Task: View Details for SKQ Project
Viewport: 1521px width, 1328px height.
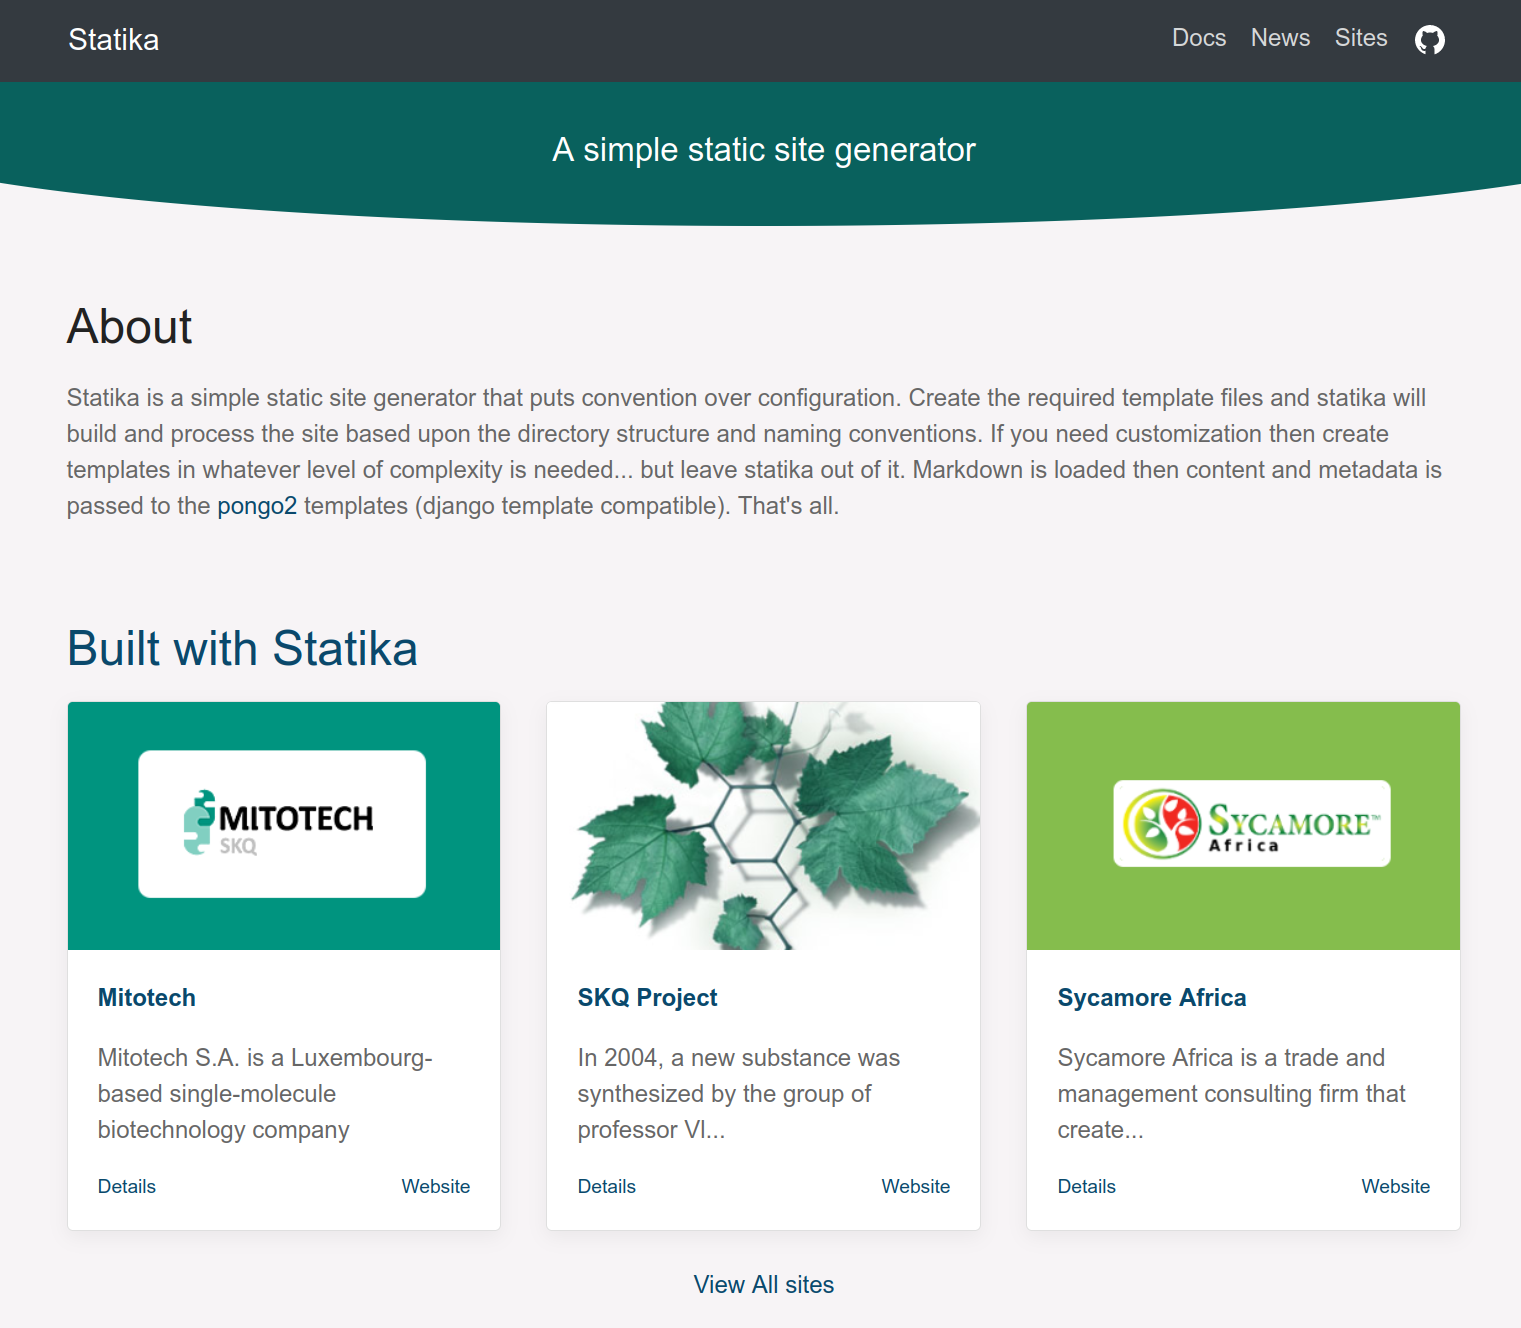Action: 607,1187
